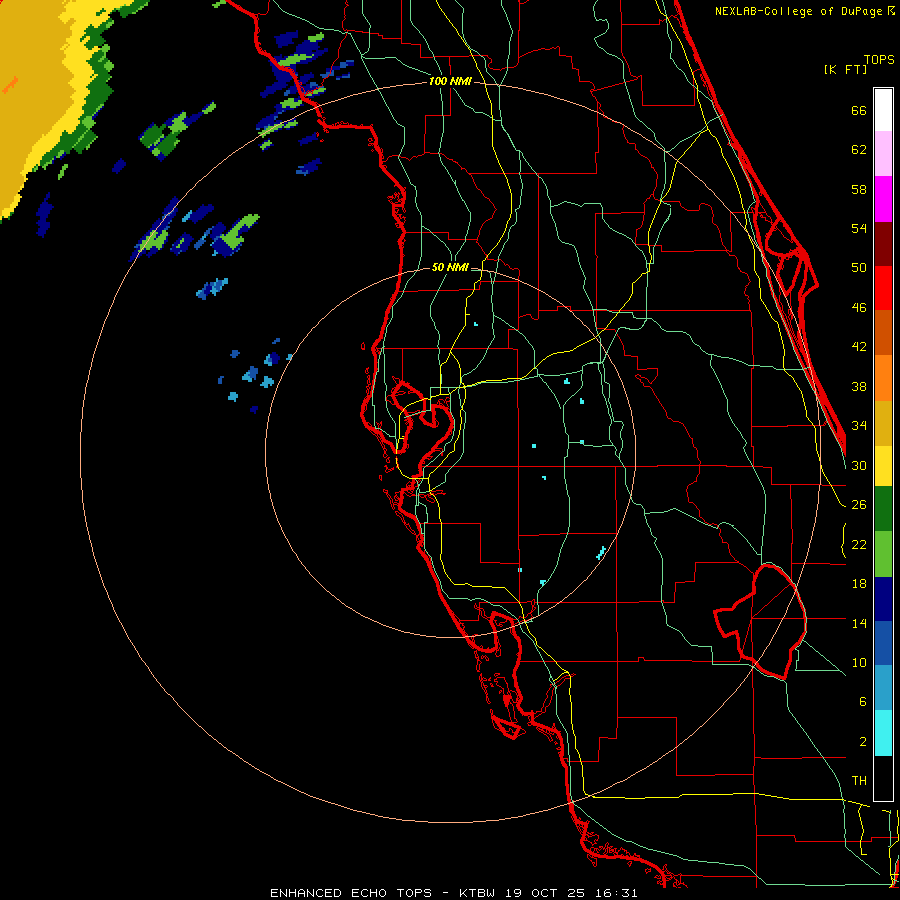The width and height of the screenshot is (900, 900).
Task: Select the dark green 30 color swatch
Action: click(883, 509)
